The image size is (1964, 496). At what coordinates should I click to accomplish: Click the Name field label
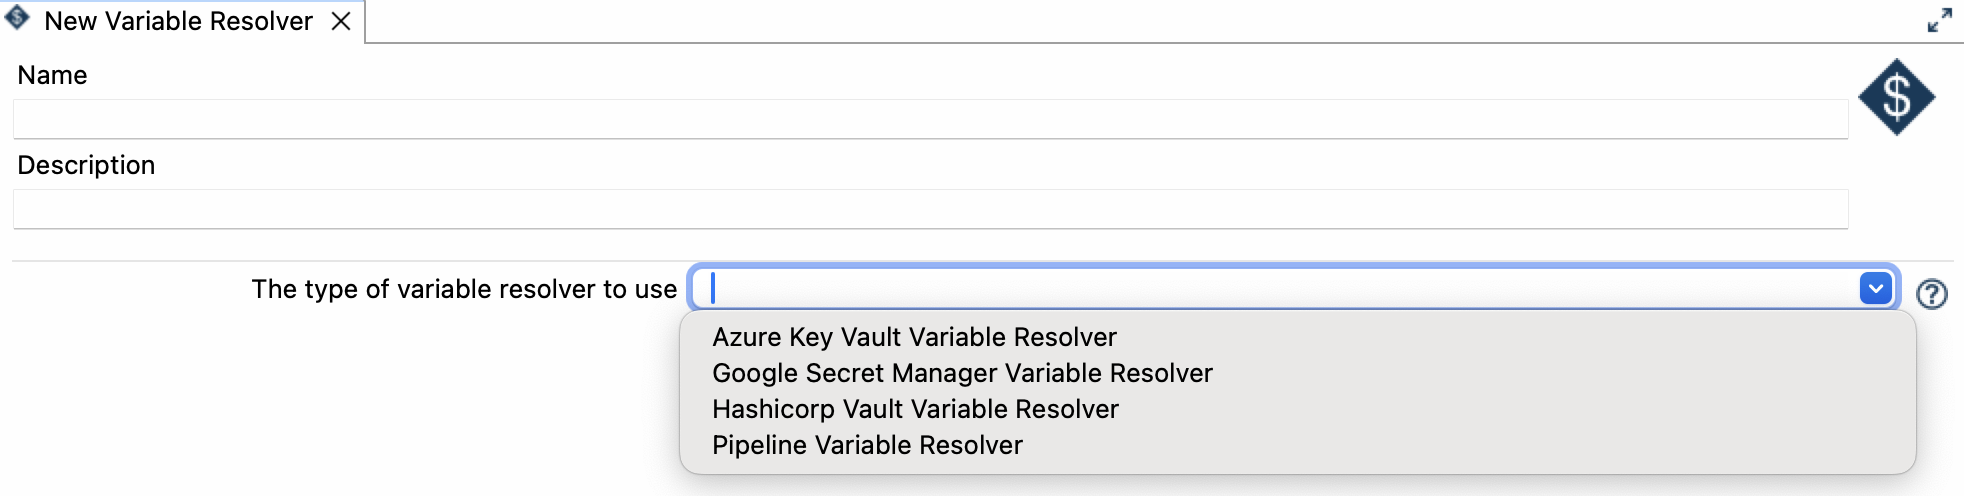52,75
